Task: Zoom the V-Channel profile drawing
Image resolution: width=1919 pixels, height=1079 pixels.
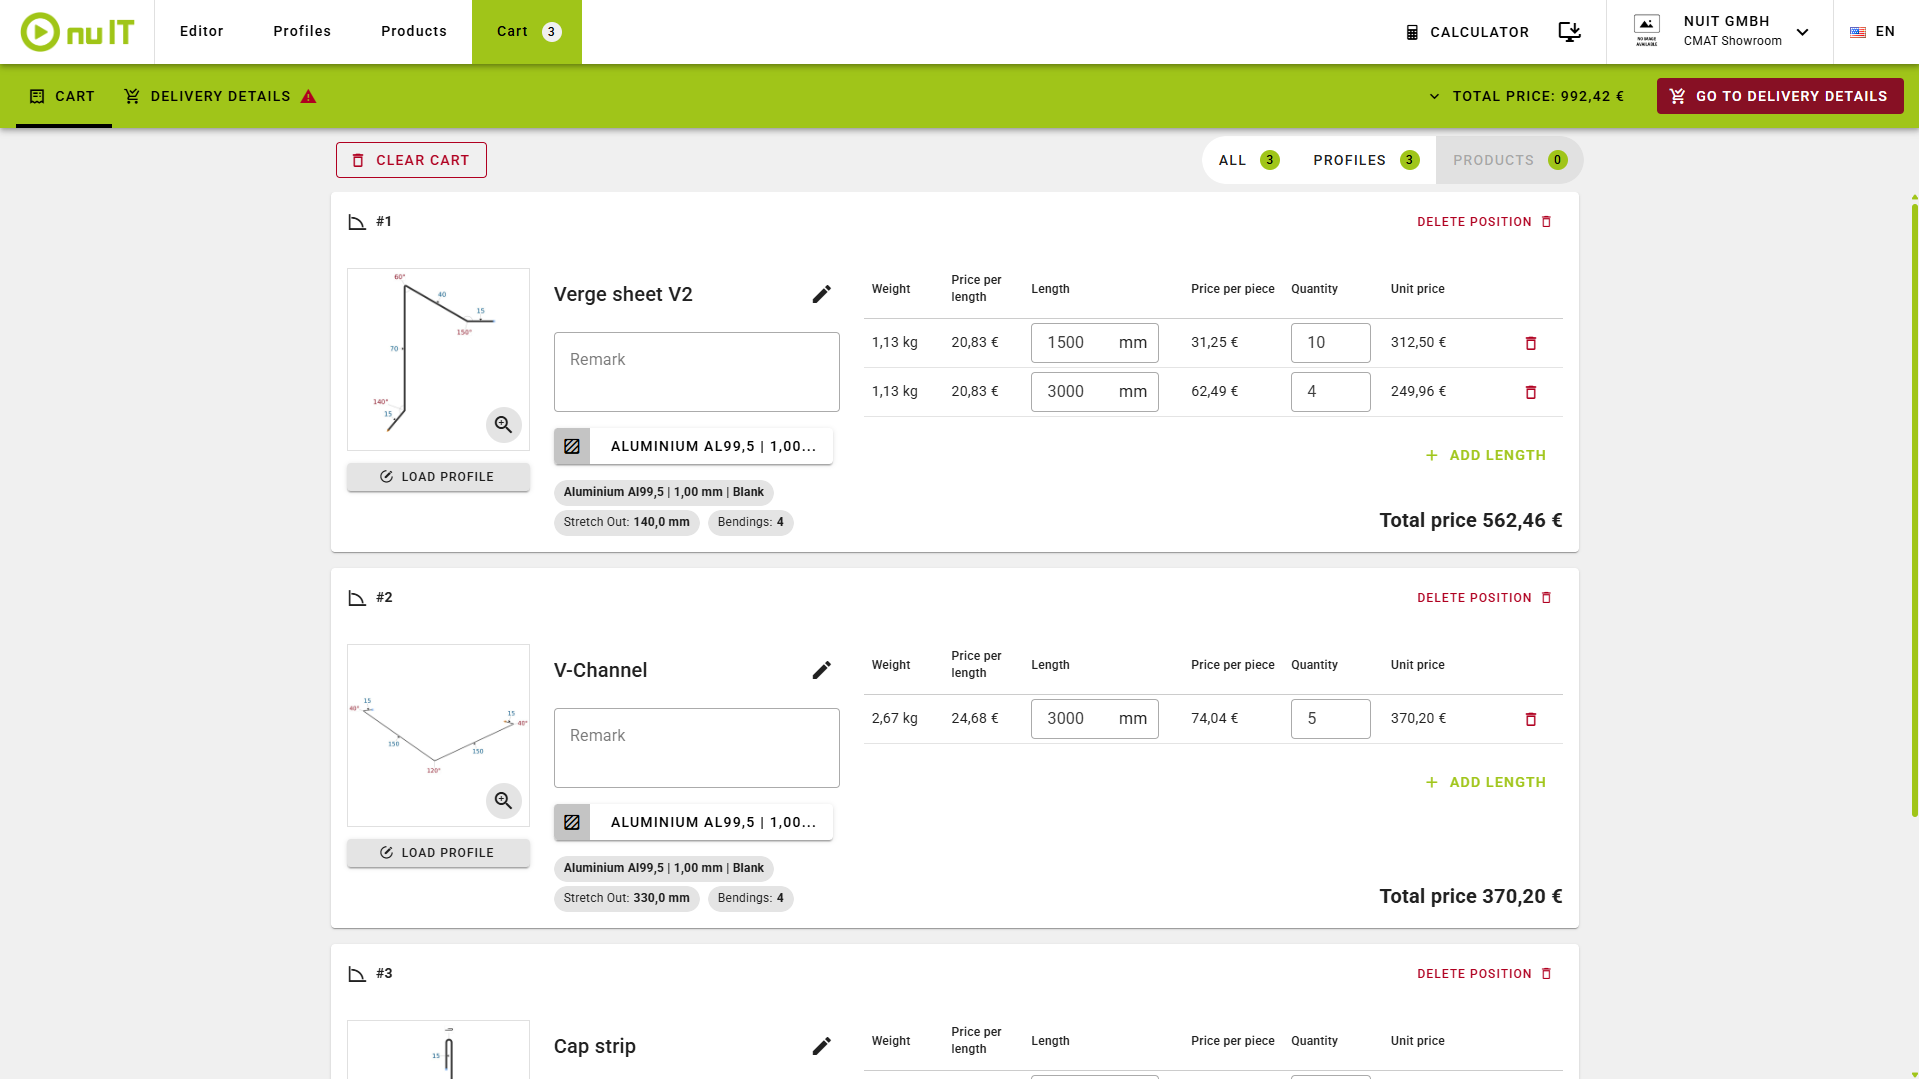Action: [503, 801]
